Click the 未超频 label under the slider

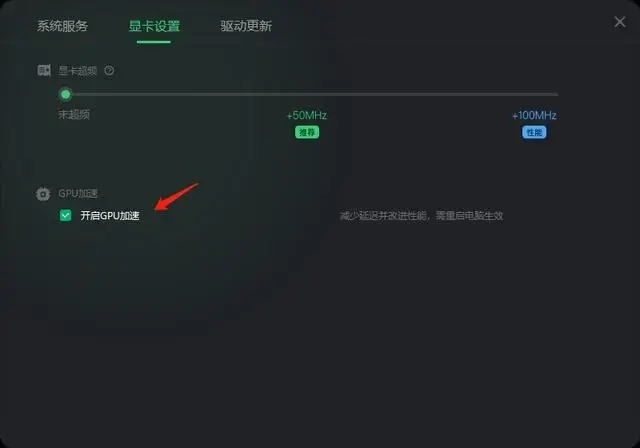click(x=74, y=115)
